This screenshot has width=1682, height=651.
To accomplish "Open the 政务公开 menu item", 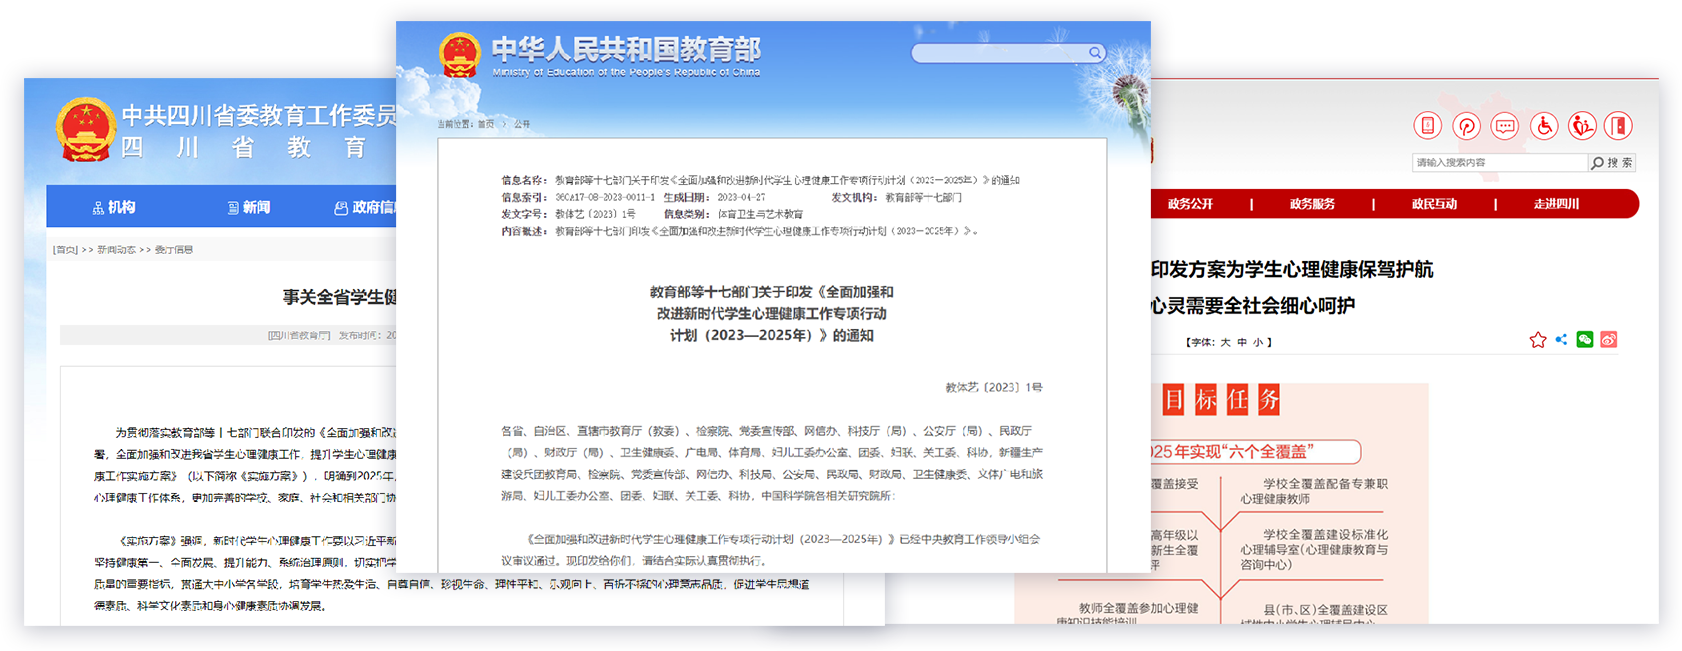I will [x=1190, y=204].
